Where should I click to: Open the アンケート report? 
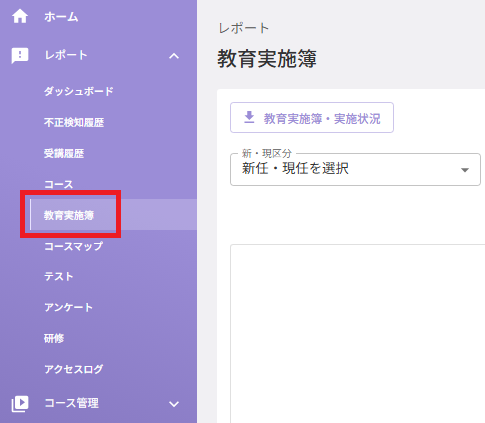(68, 307)
